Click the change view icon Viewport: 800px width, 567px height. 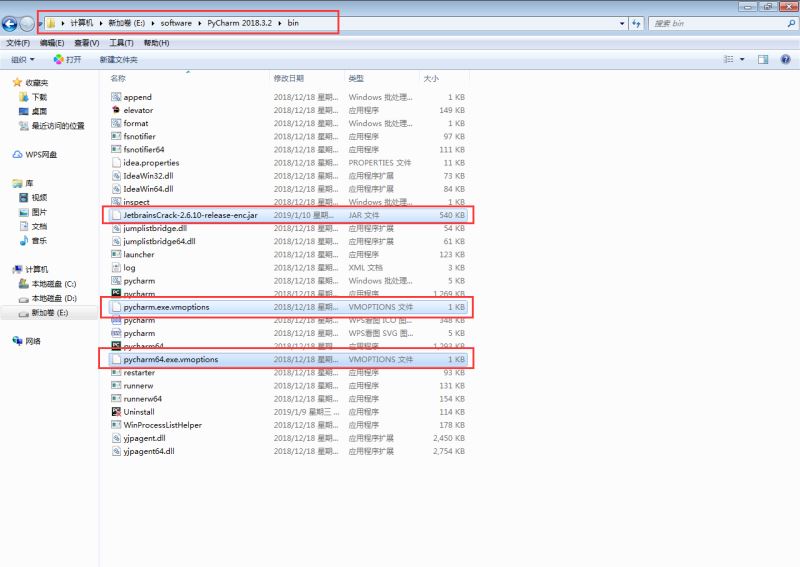pyautogui.click(x=728, y=60)
